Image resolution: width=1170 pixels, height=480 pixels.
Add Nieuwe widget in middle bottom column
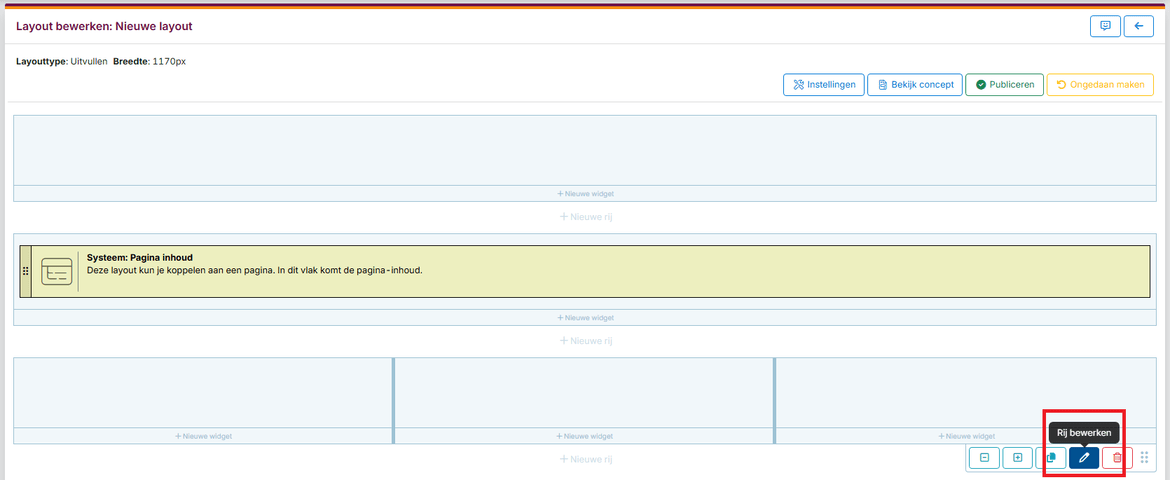coord(585,436)
